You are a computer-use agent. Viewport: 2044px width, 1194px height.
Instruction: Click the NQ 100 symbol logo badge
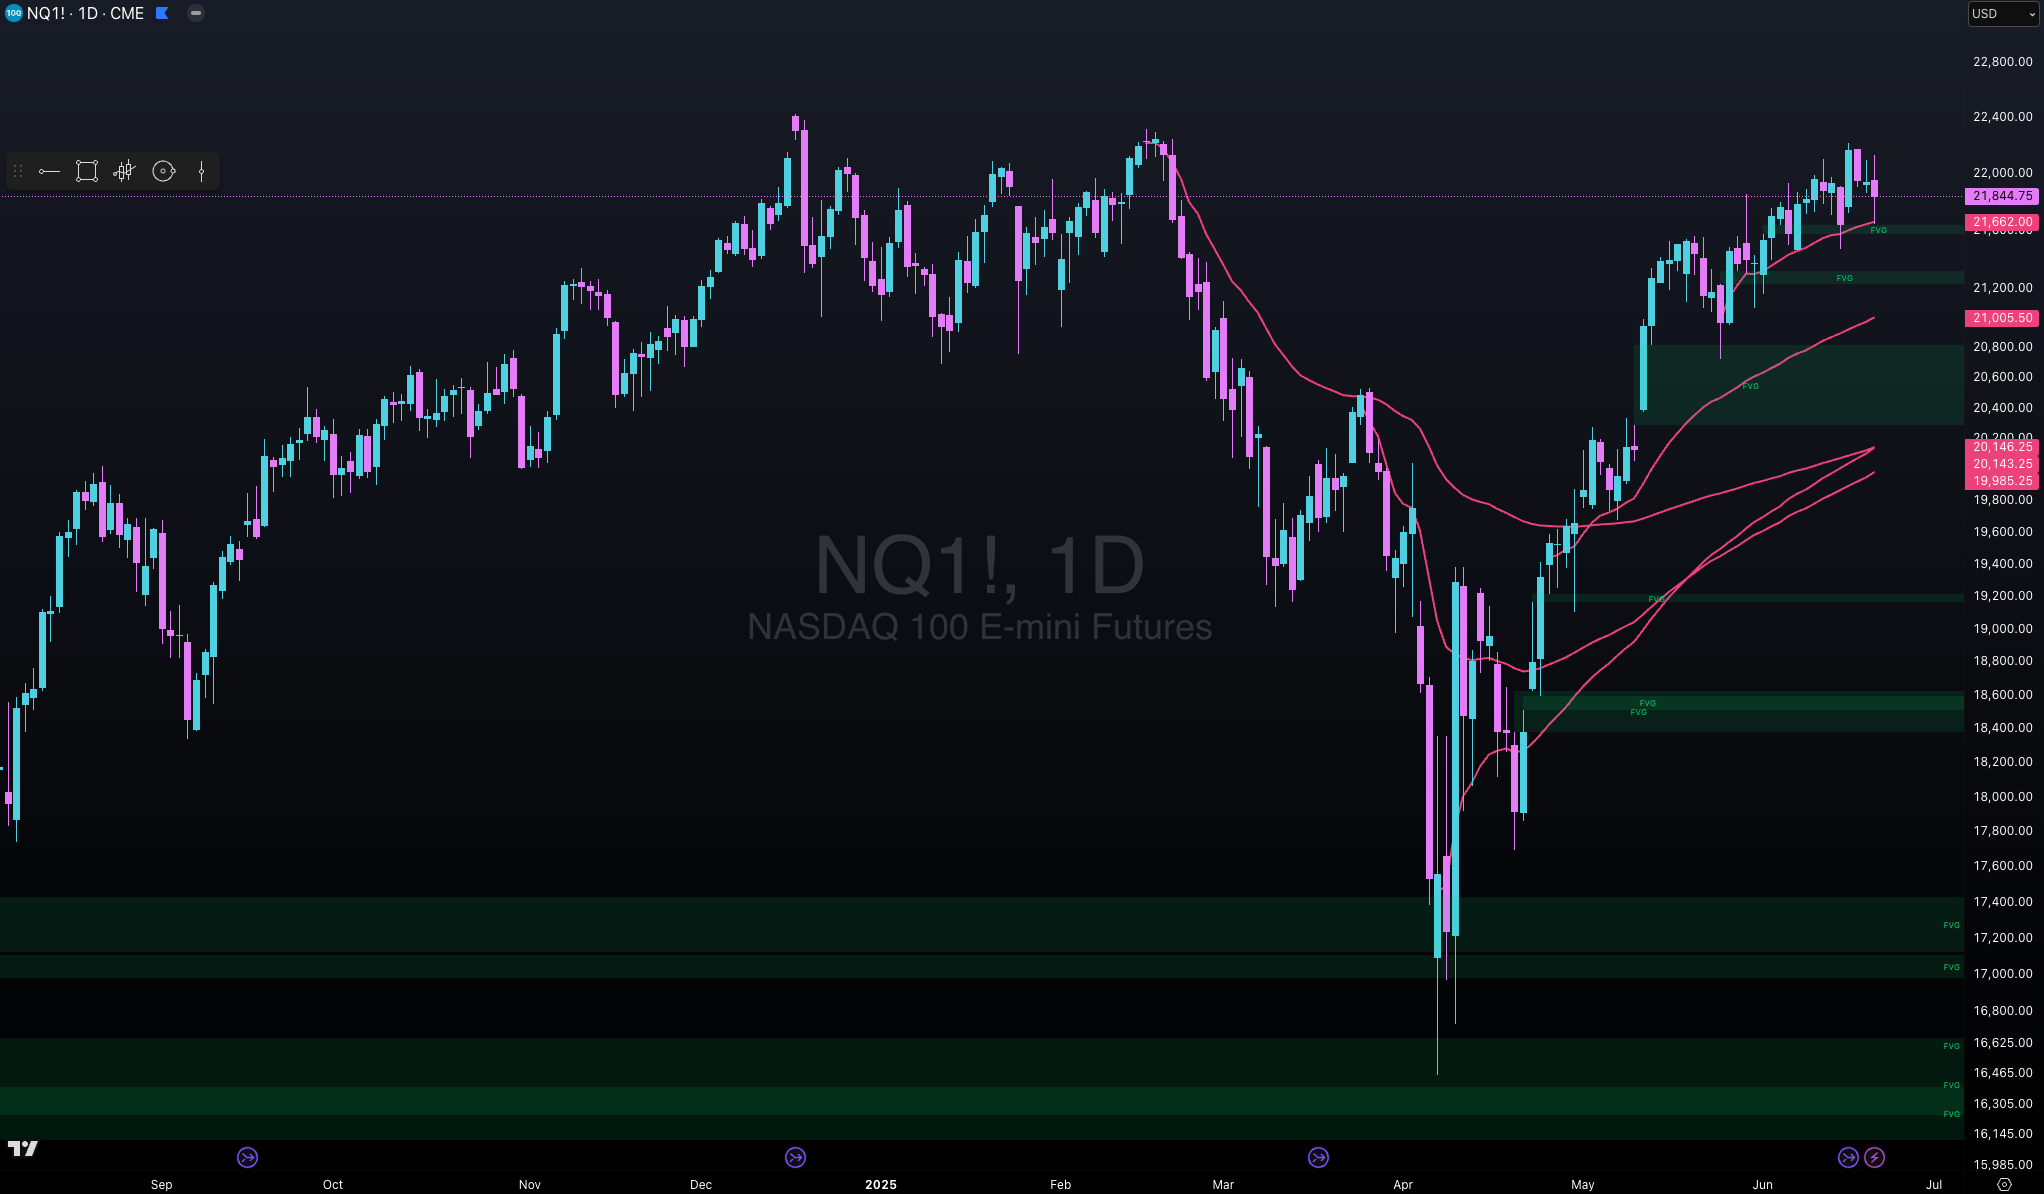(13, 13)
